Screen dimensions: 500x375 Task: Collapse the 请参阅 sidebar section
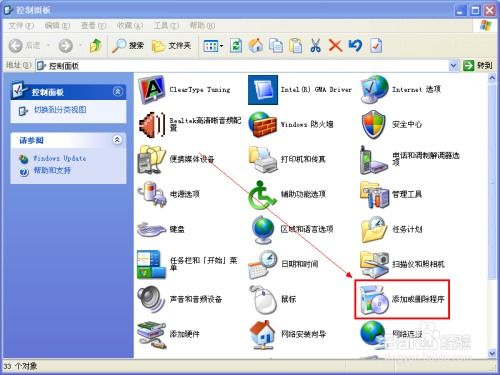pyautogui.click(x=117, y=140)
